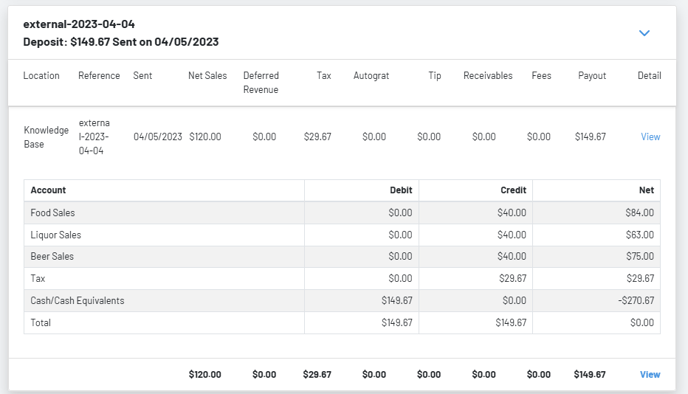Click the Location column header
Viewport: 688px width, 394px height.
point(41,75)
